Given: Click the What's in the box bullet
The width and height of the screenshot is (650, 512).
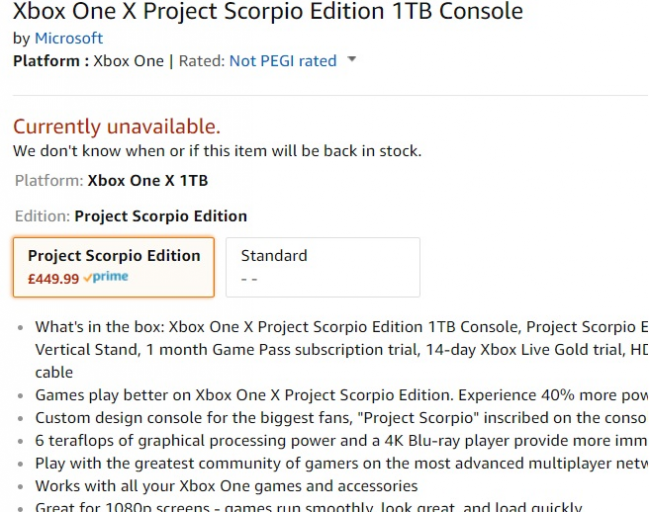Looking at the screenshot, I should pyautogui.click(x=342, y=349).
